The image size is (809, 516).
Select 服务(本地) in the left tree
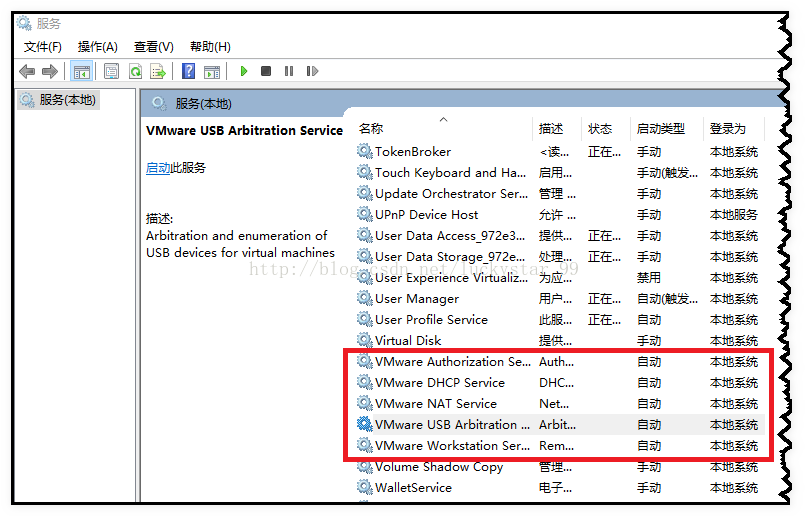[x=67, y=100]
